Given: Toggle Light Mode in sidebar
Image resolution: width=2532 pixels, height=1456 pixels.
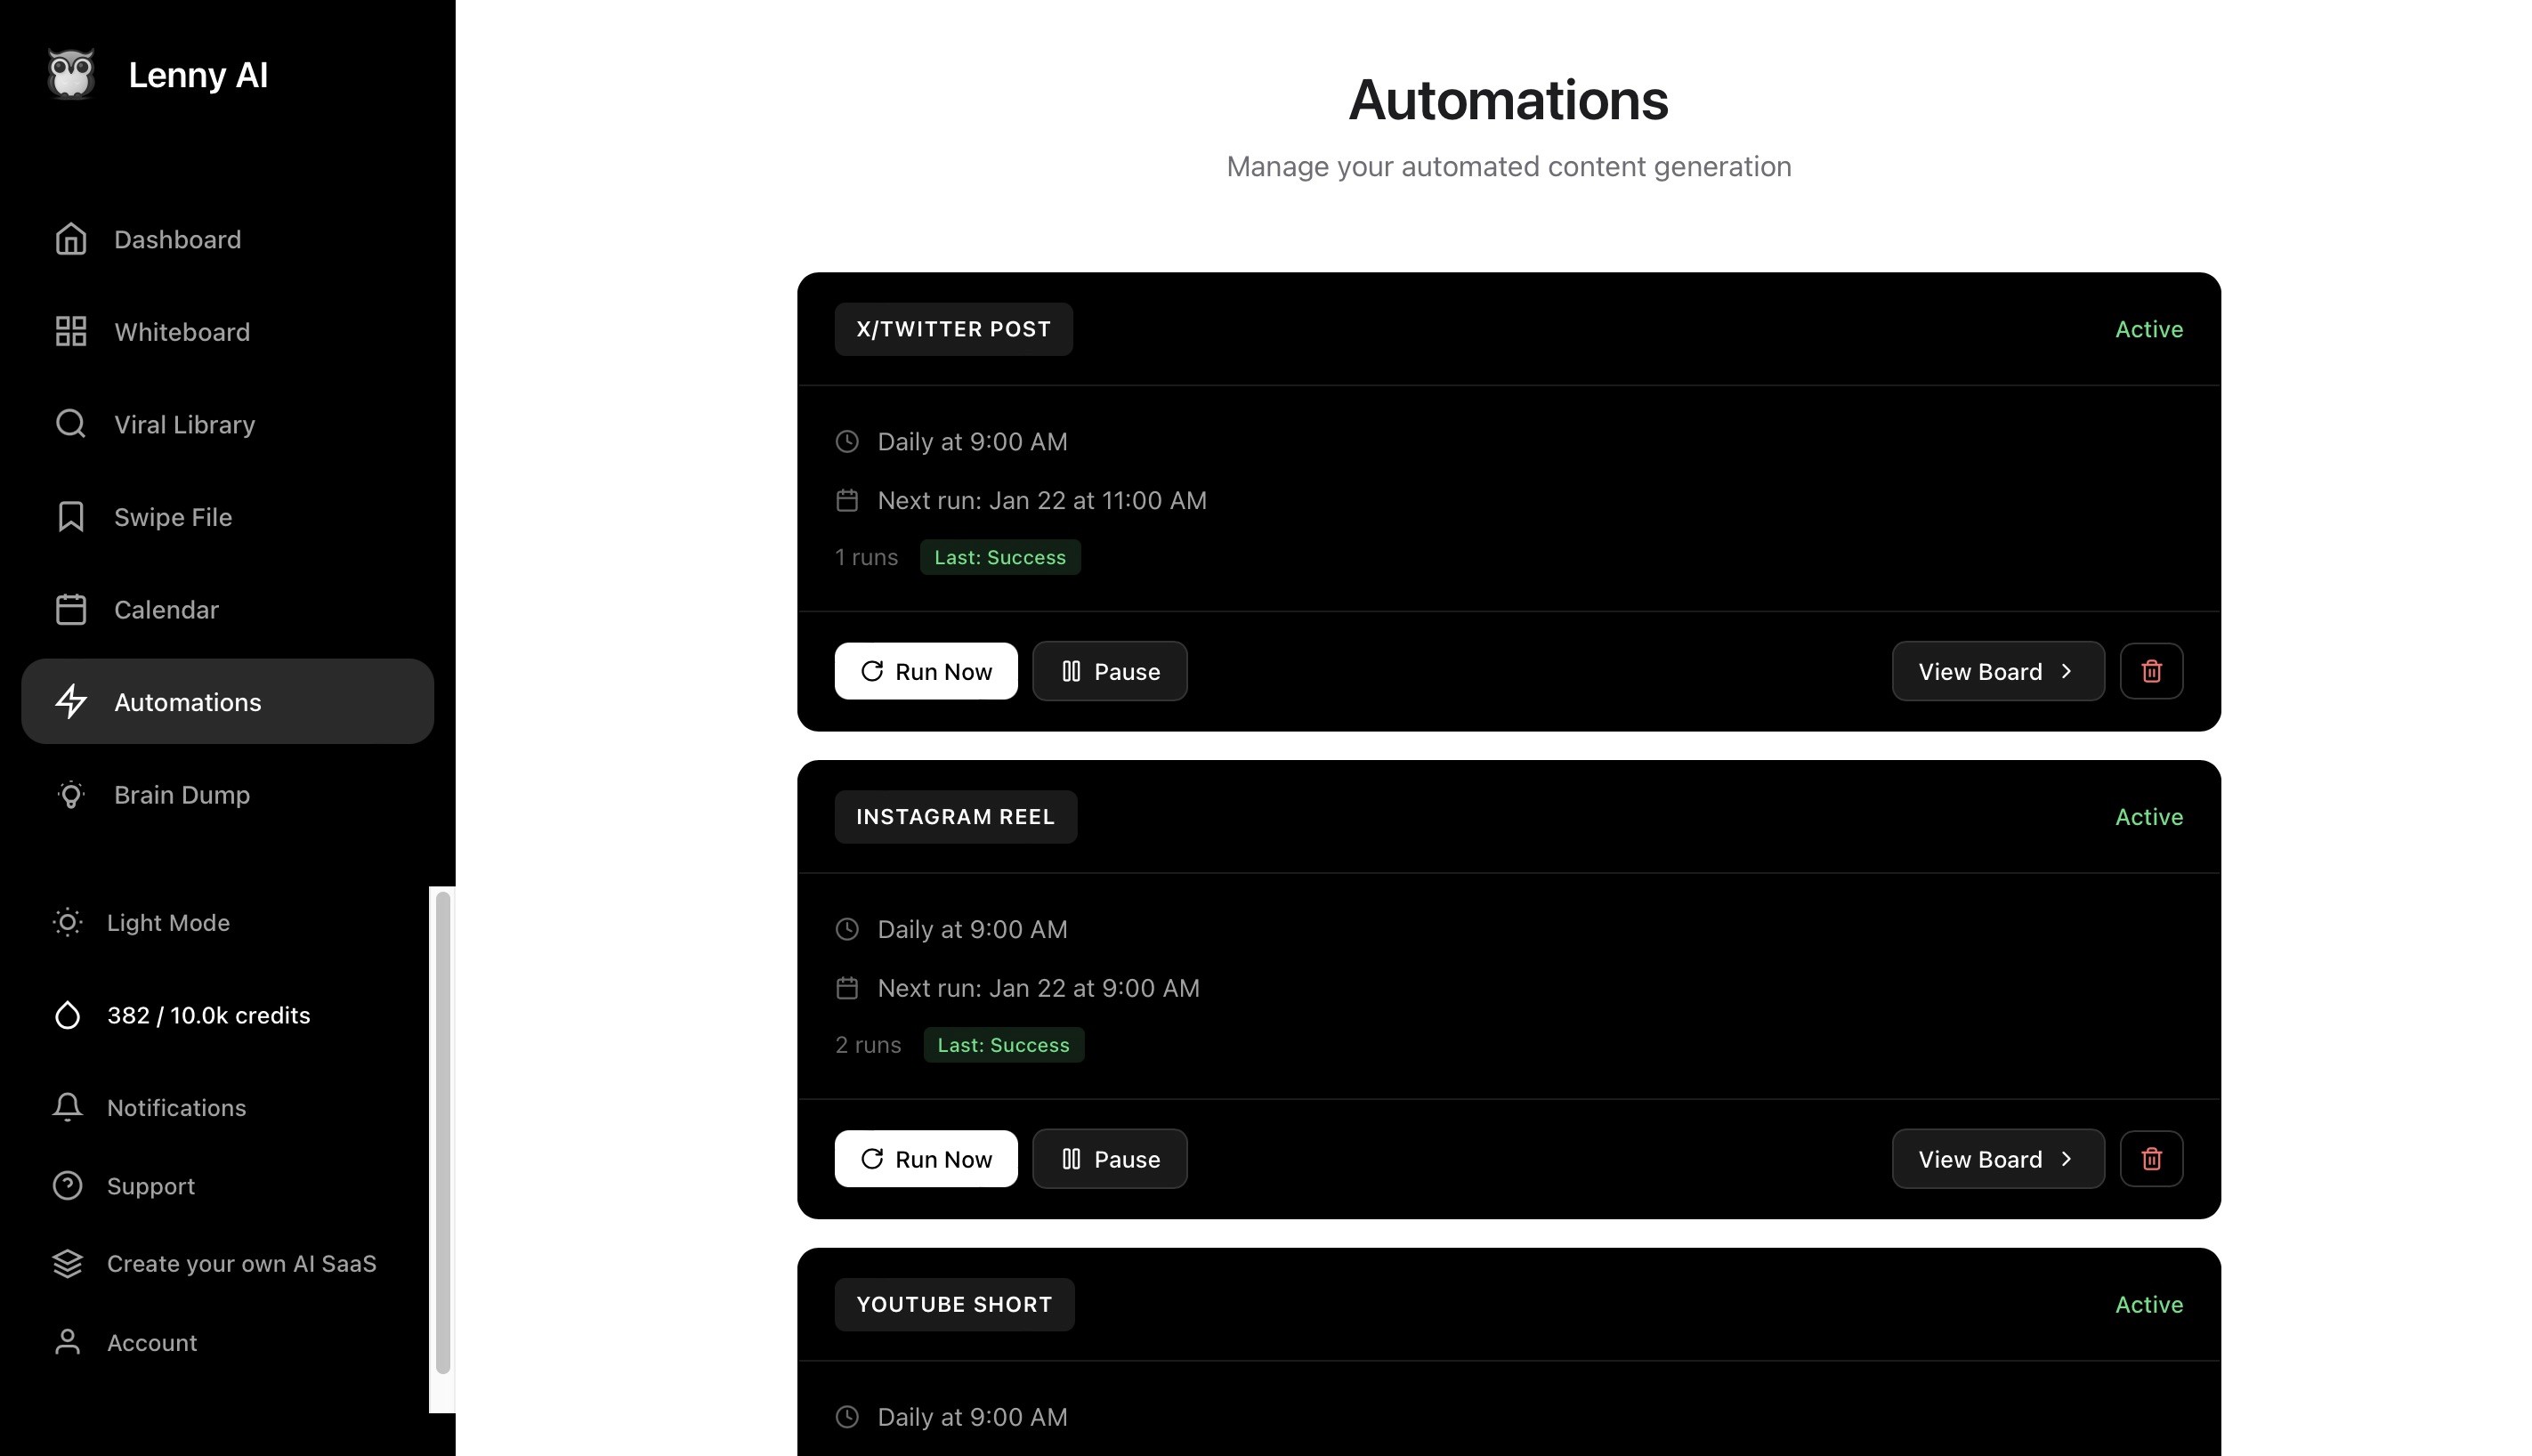Looking at the screenshot, I should point(168,922).
